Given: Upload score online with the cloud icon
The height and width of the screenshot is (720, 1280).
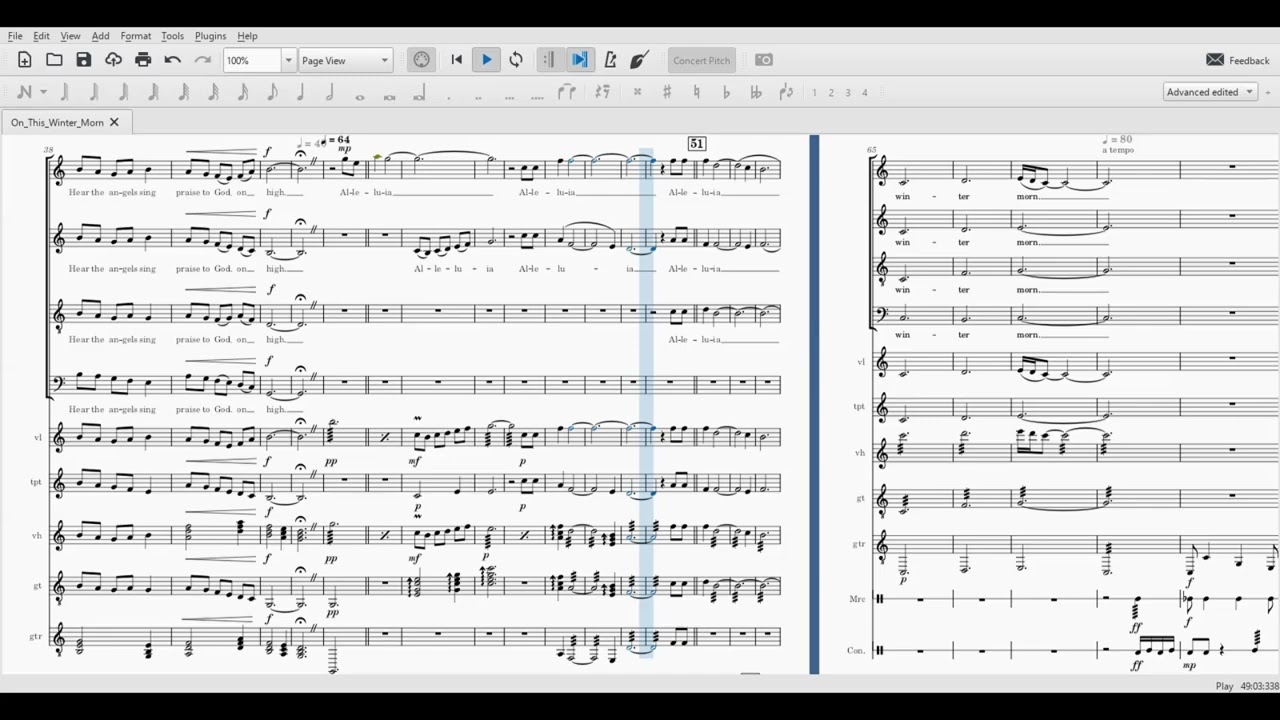Looking at the screenshot, I should [x=113, y=60].
